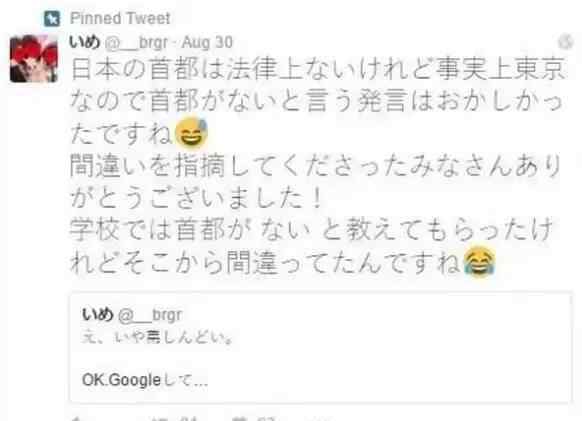Viewport: 582px width, 421px height.
Task: Click @__brgr handle inside quoted tweet
Action: (x=150, y=315)
